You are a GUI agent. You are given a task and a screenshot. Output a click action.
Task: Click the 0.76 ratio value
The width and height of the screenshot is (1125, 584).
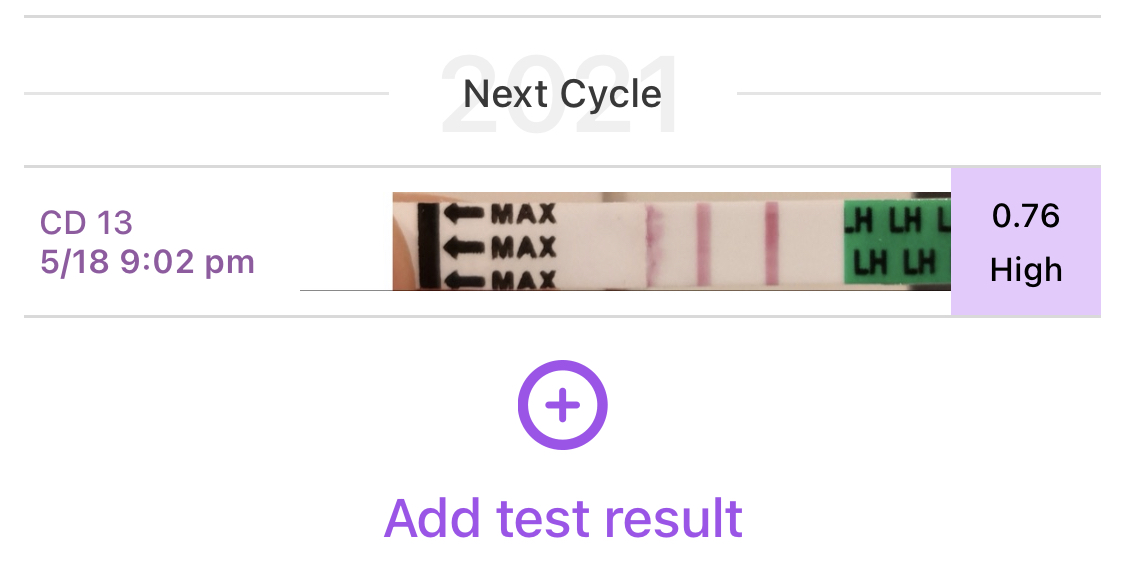tap(1025, 216)
